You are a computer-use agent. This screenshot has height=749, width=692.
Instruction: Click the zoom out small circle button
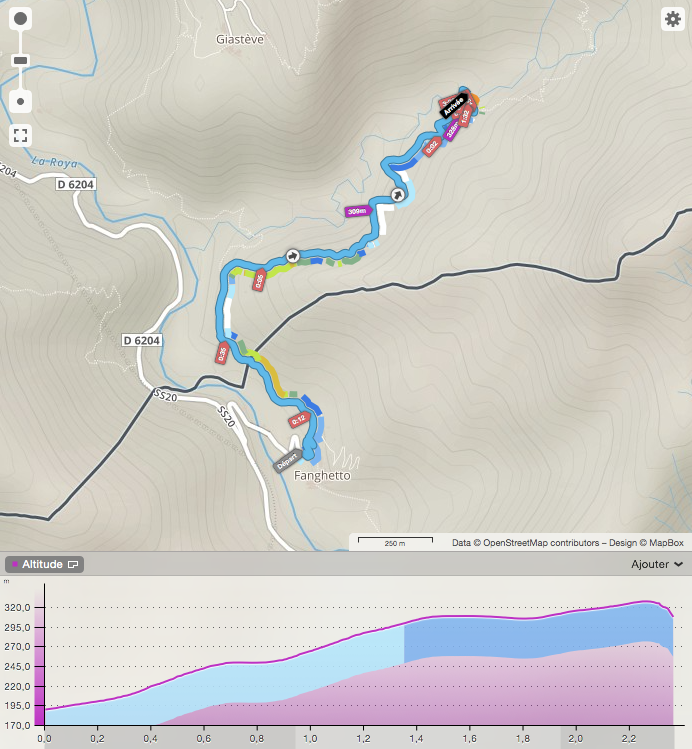coord(20,102)
